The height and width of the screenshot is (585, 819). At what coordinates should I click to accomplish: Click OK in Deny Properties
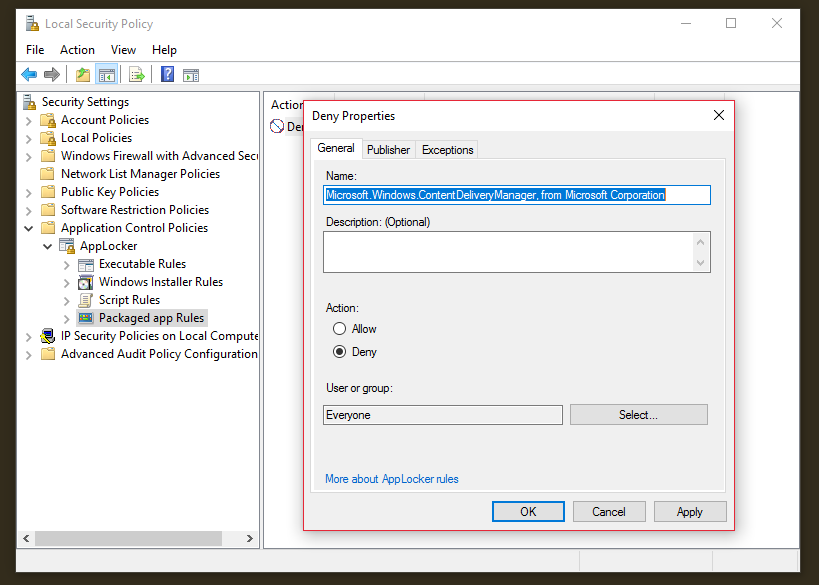pos(528,511)
